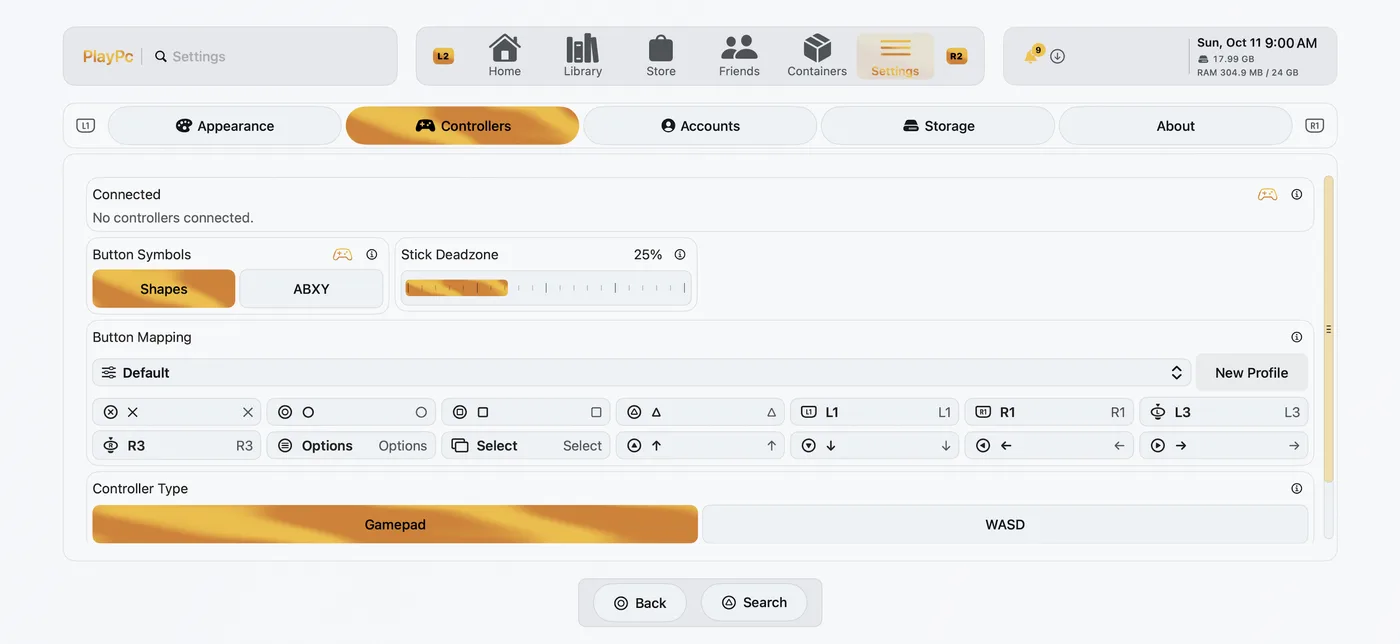Switch to the Appearance tab
Screen dimensions: 1400x644
tap(225, 126)
